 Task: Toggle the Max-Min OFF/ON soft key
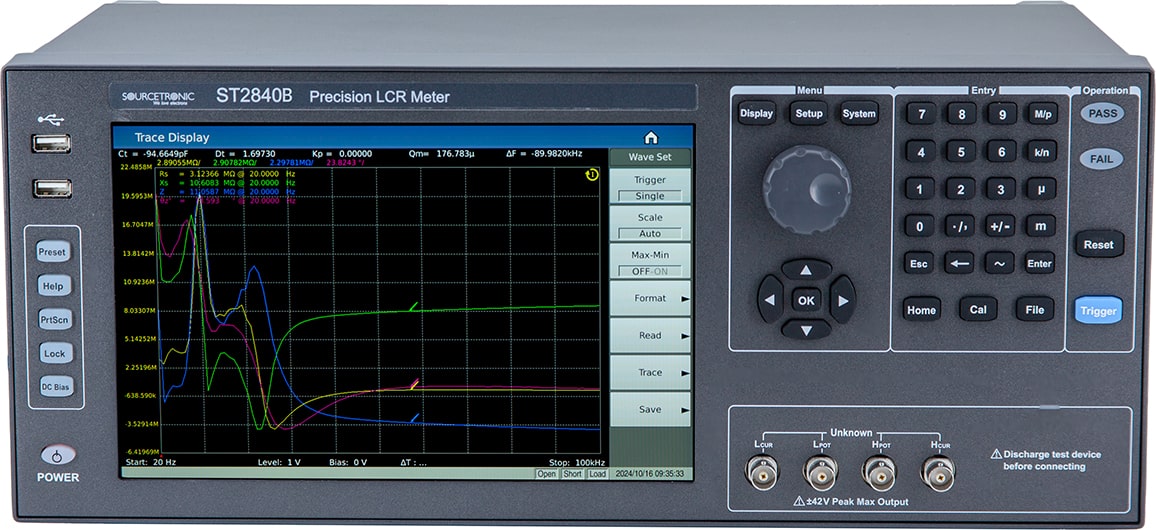pyautogui.click(x=650, y=263)
